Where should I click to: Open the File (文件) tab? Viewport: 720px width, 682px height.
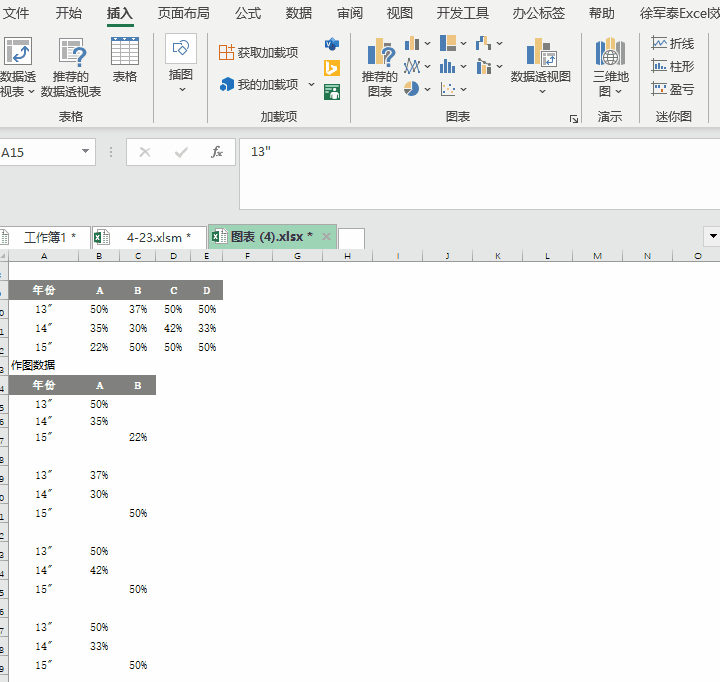click(x=16, y=13)
